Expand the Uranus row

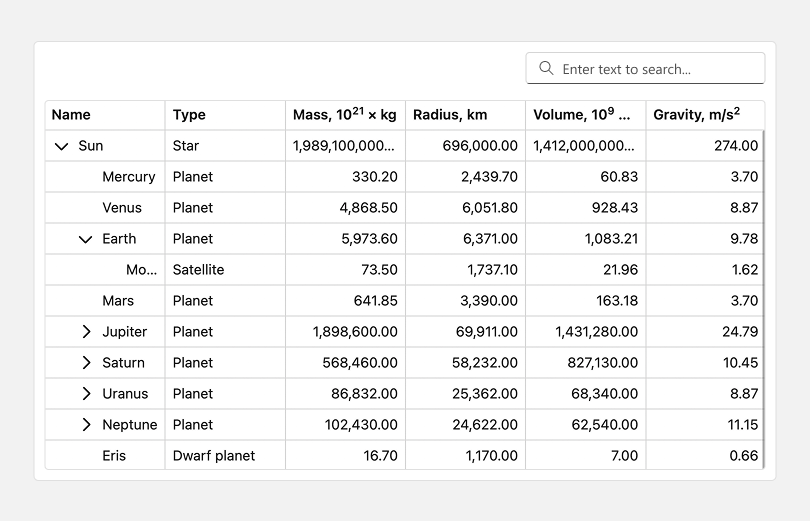86,394
